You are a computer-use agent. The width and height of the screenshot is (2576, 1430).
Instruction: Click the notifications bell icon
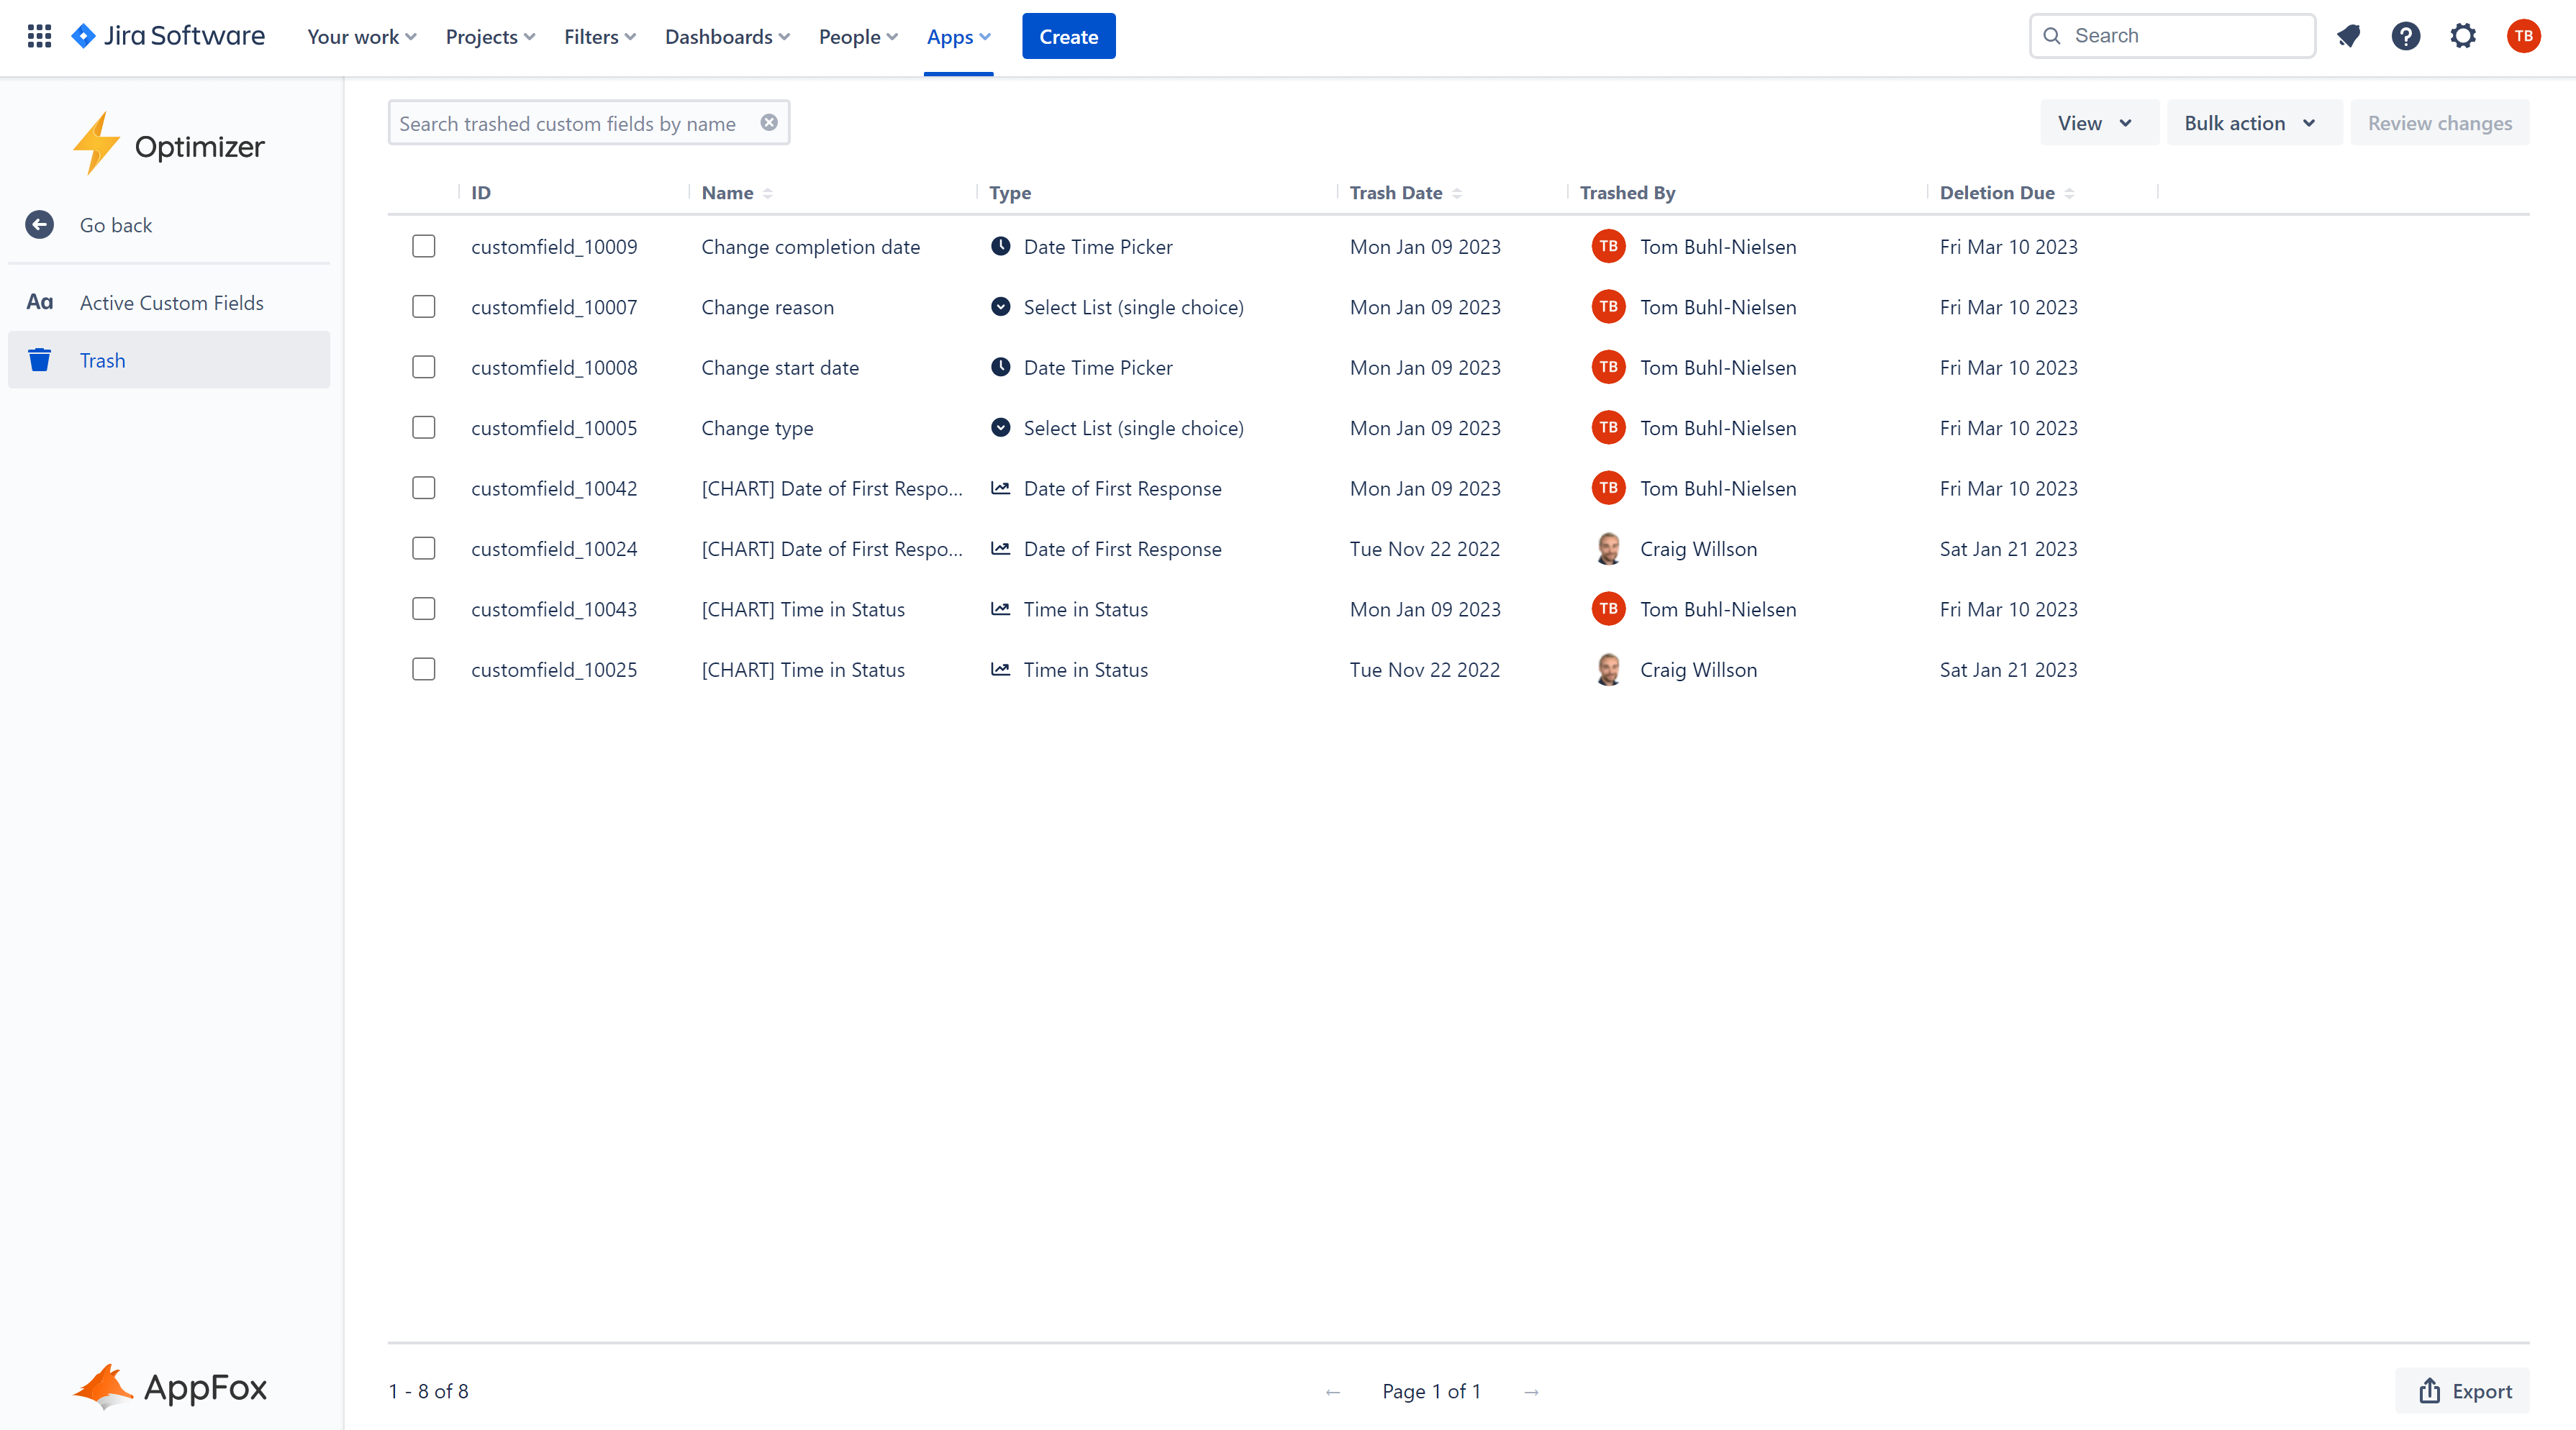pos(2348,36)
